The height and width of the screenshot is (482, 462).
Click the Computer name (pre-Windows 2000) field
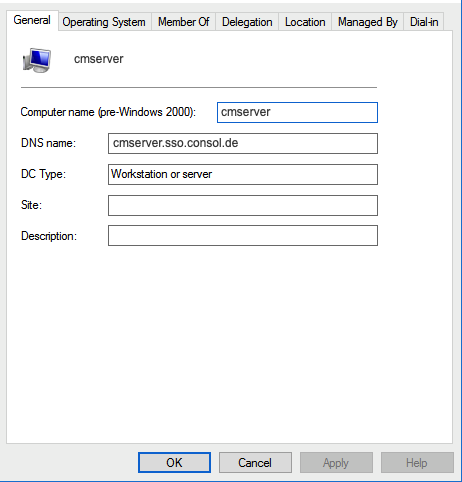coord(297,112)
